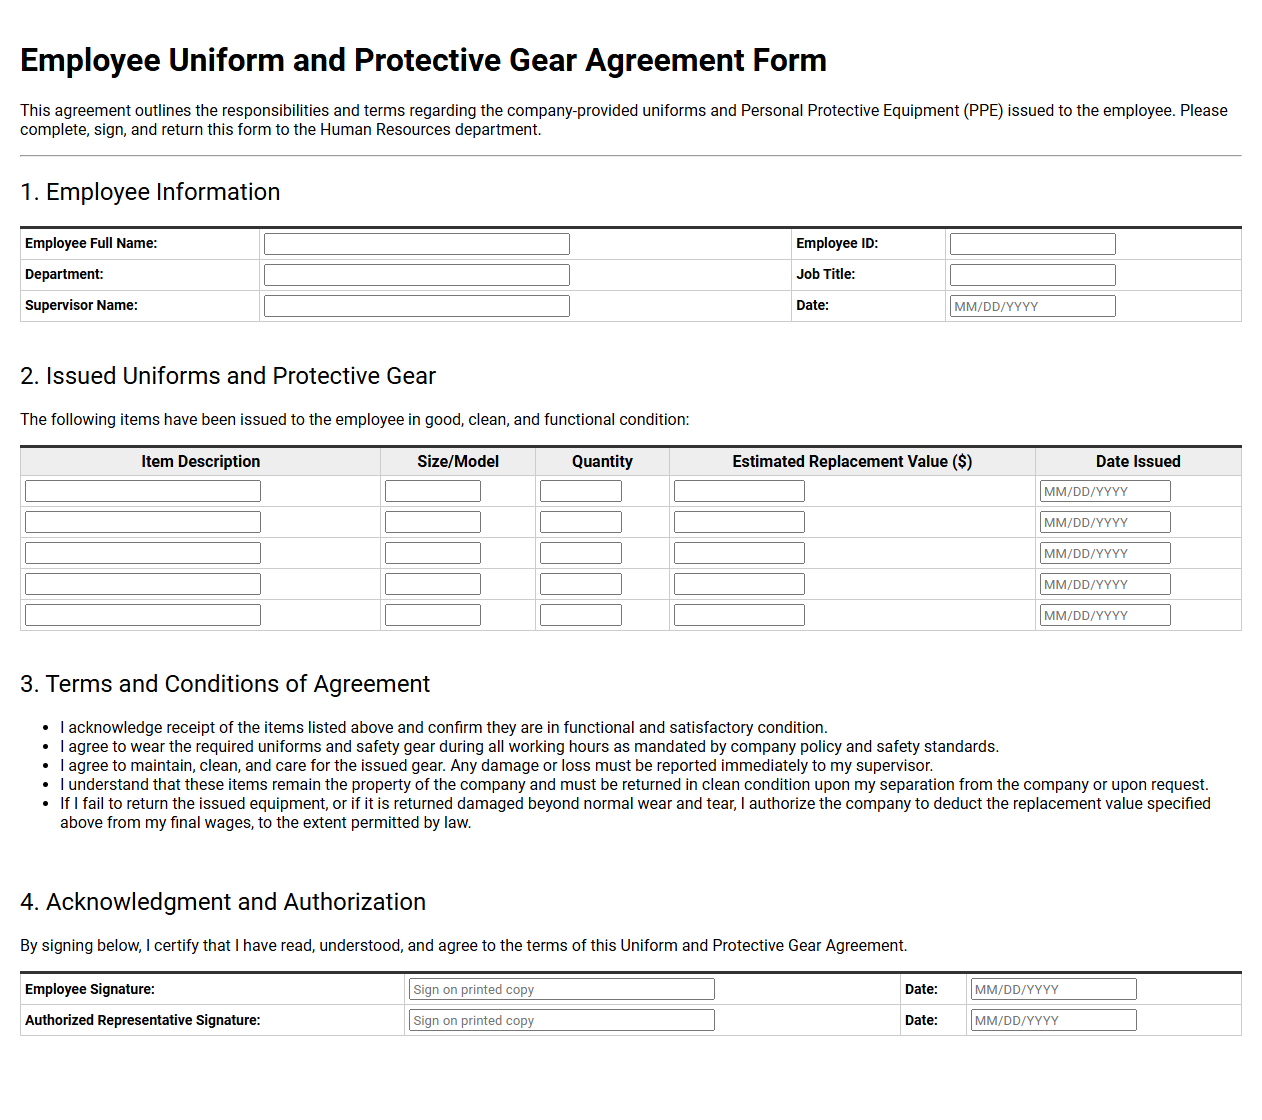
Task: Click first row Estimated Replacement Value field
Action: click(x=739, y=491)
